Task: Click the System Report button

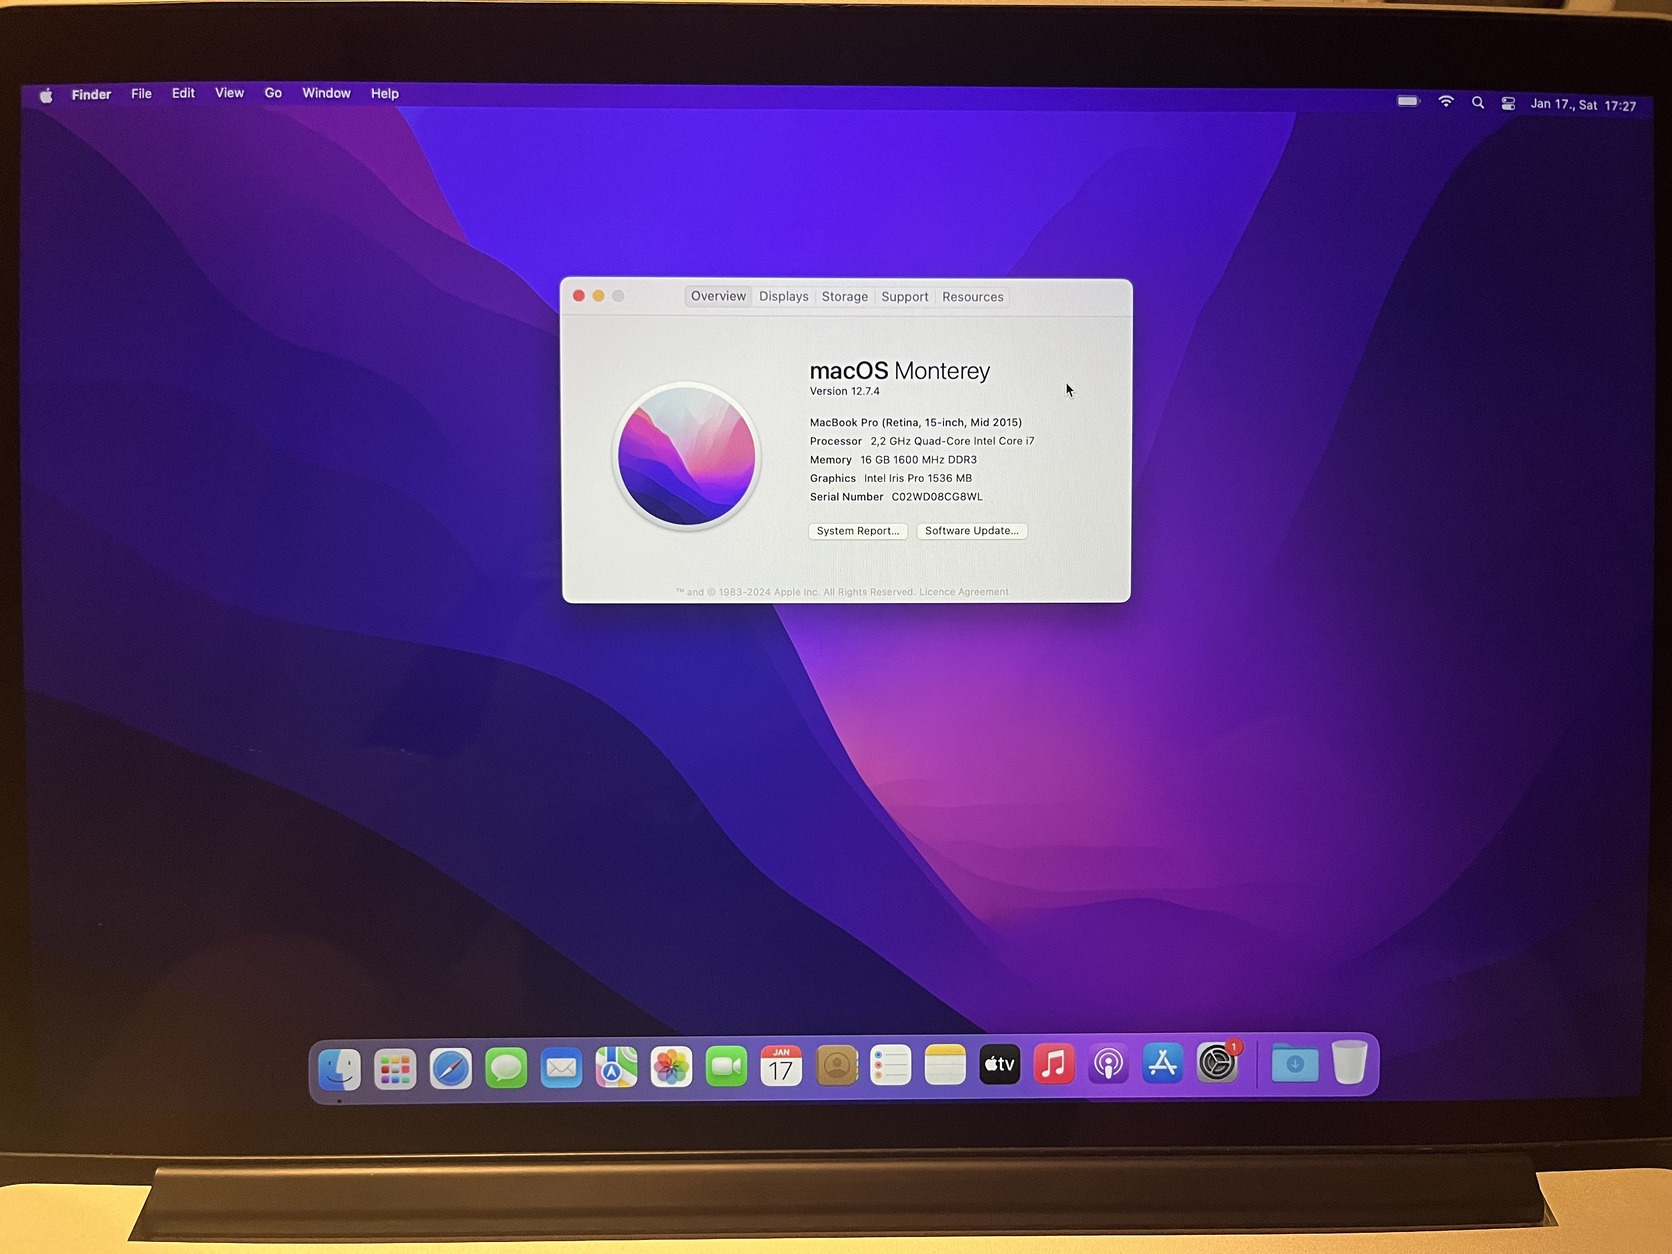Action: (x=858, y=531)
